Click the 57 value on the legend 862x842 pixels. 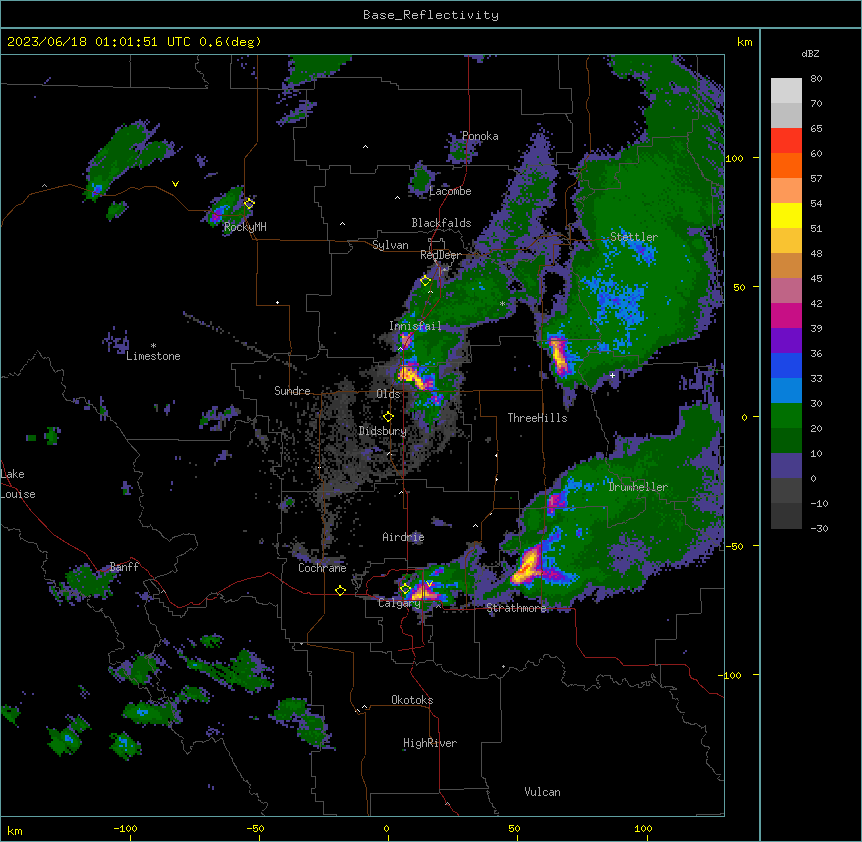click(x=816, y=179)
